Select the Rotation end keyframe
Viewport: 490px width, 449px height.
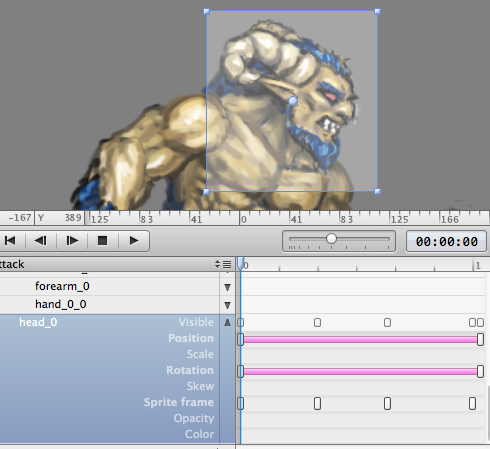480,371
